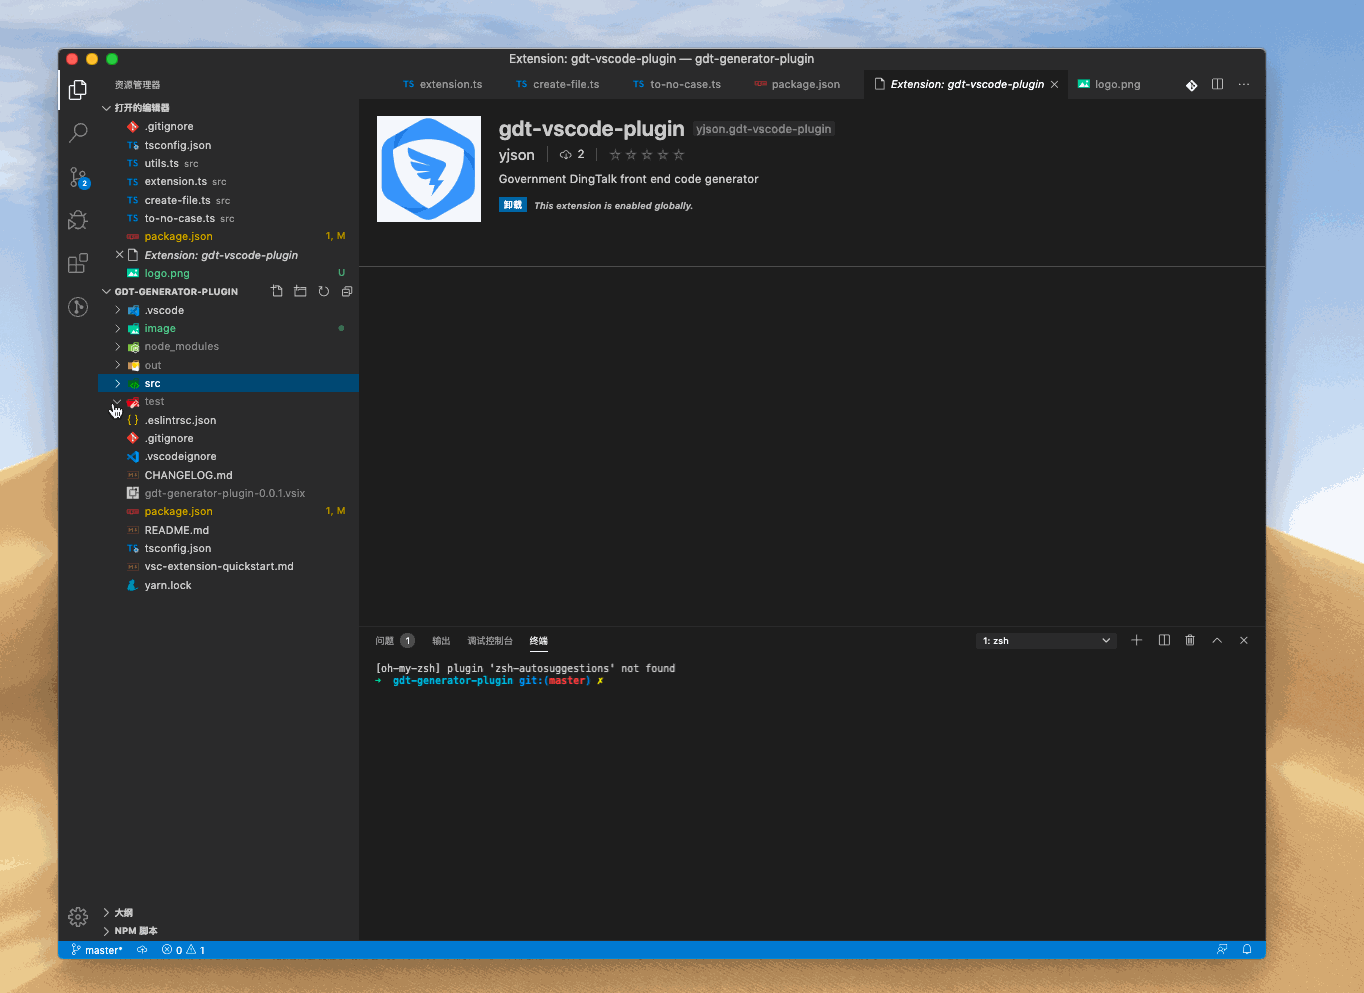Split the editor to the right
Viewport: 1364px width, 993px height.
pyautogui.click(x=1218, y=84)
